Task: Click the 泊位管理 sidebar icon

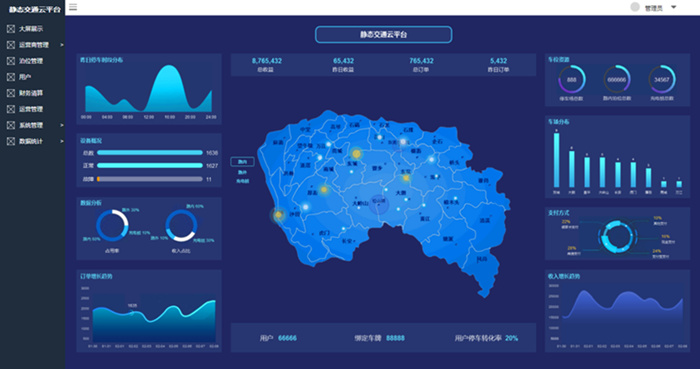Action: point(11,61)
